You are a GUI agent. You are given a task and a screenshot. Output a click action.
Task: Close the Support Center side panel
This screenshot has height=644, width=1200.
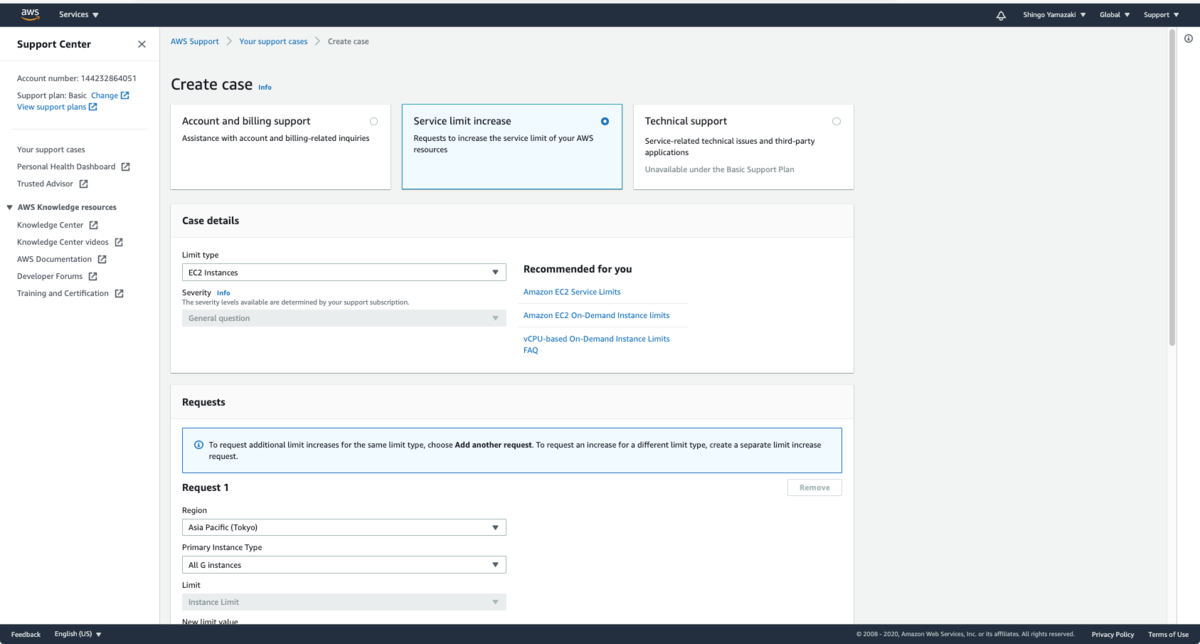(141, 44)
